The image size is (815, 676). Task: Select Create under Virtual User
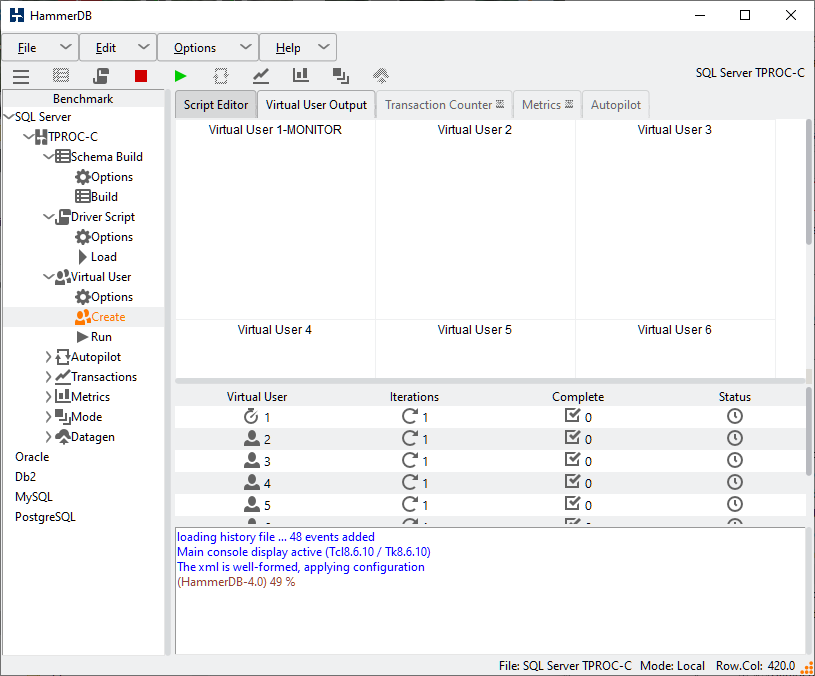(x=108, y=317)
